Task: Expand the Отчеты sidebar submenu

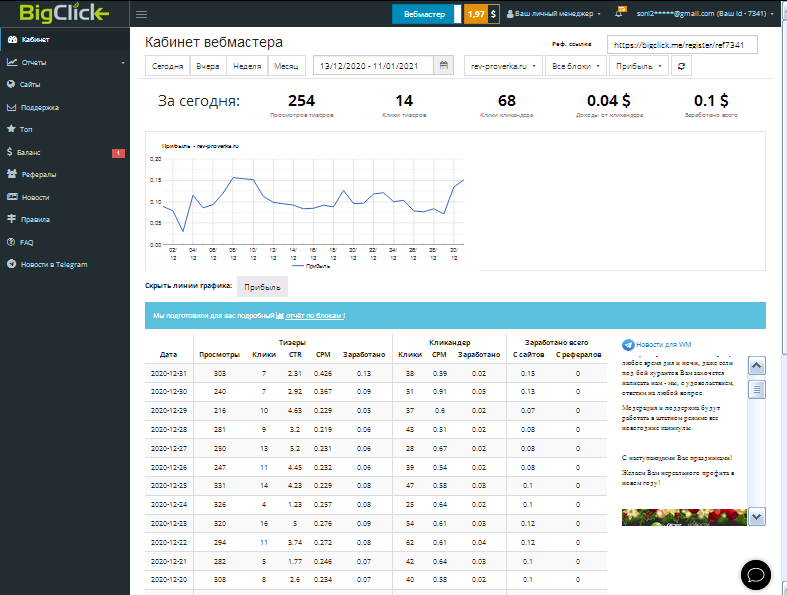Action: tap(65, 62)
